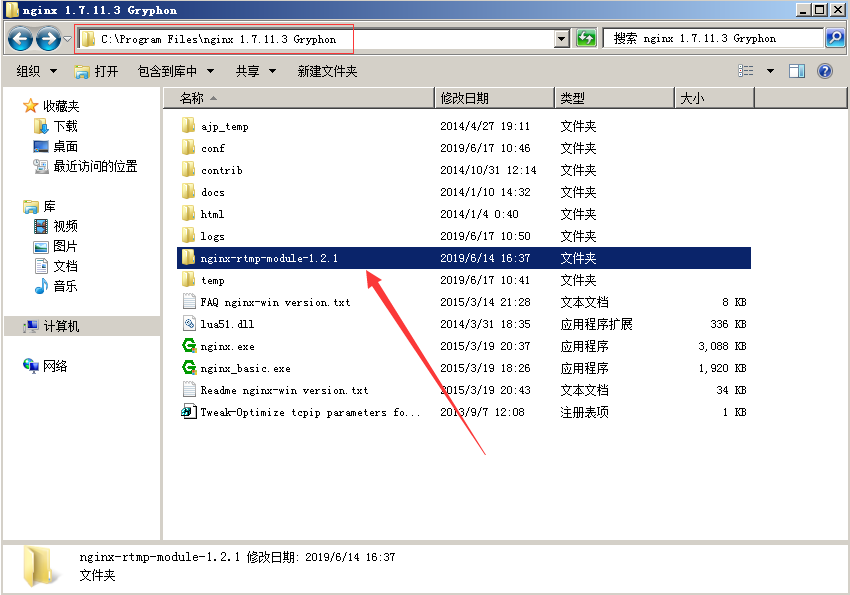Image resolution: width=850 pixels, height=595 pixels.
Task: Sort by the 类型 column header
Action: point(615,98)
